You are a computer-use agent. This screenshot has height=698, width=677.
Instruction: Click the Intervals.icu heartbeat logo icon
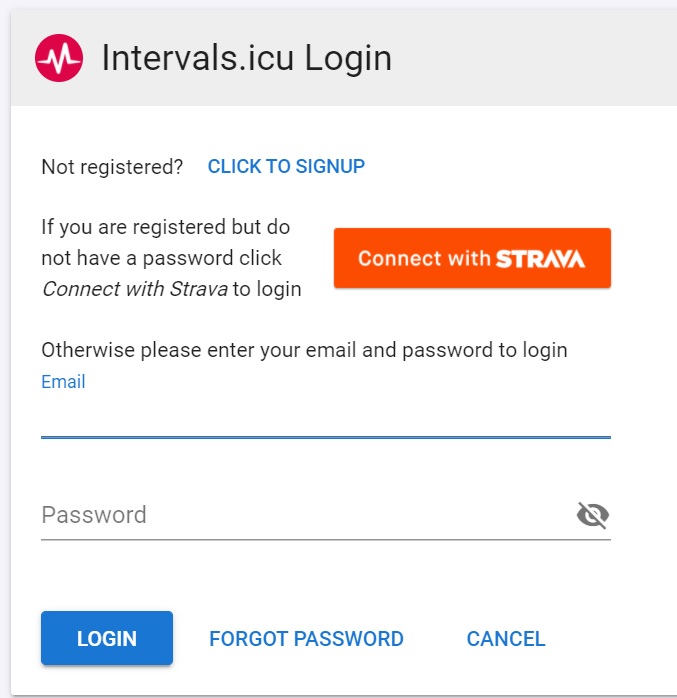59,58
